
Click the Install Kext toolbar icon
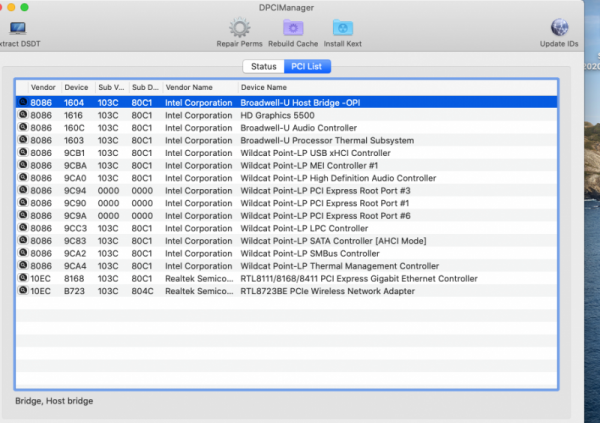tap(342, 28)
